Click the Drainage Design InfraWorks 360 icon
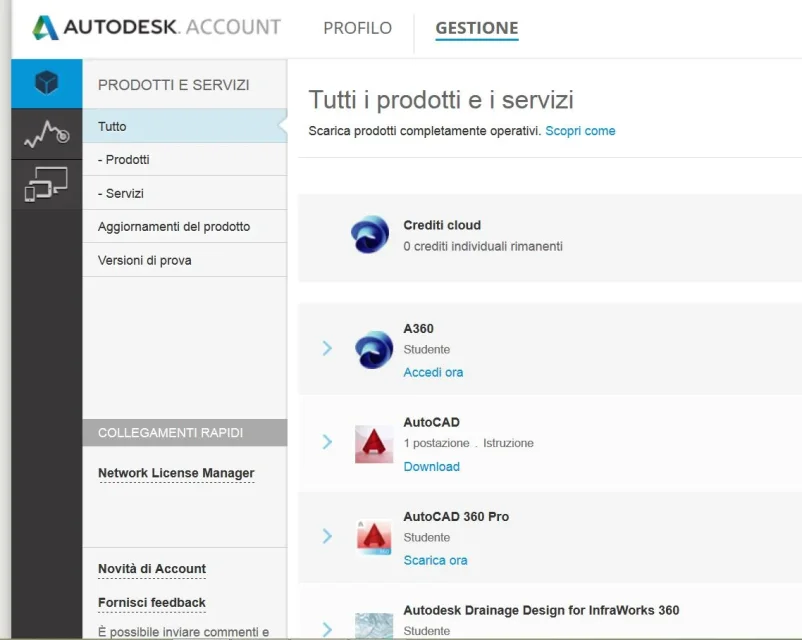This screenshot has width=802, height=640. (x=374, y=626)
